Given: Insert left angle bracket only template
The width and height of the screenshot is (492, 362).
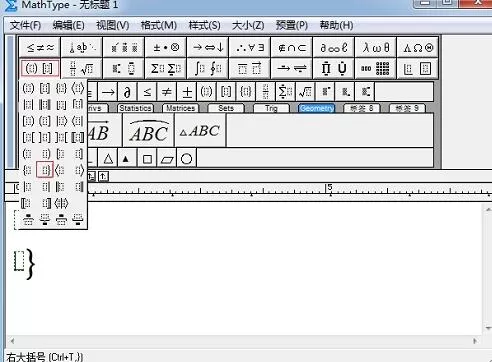Looking at the screenshot, I should click(x=61, y=170).
